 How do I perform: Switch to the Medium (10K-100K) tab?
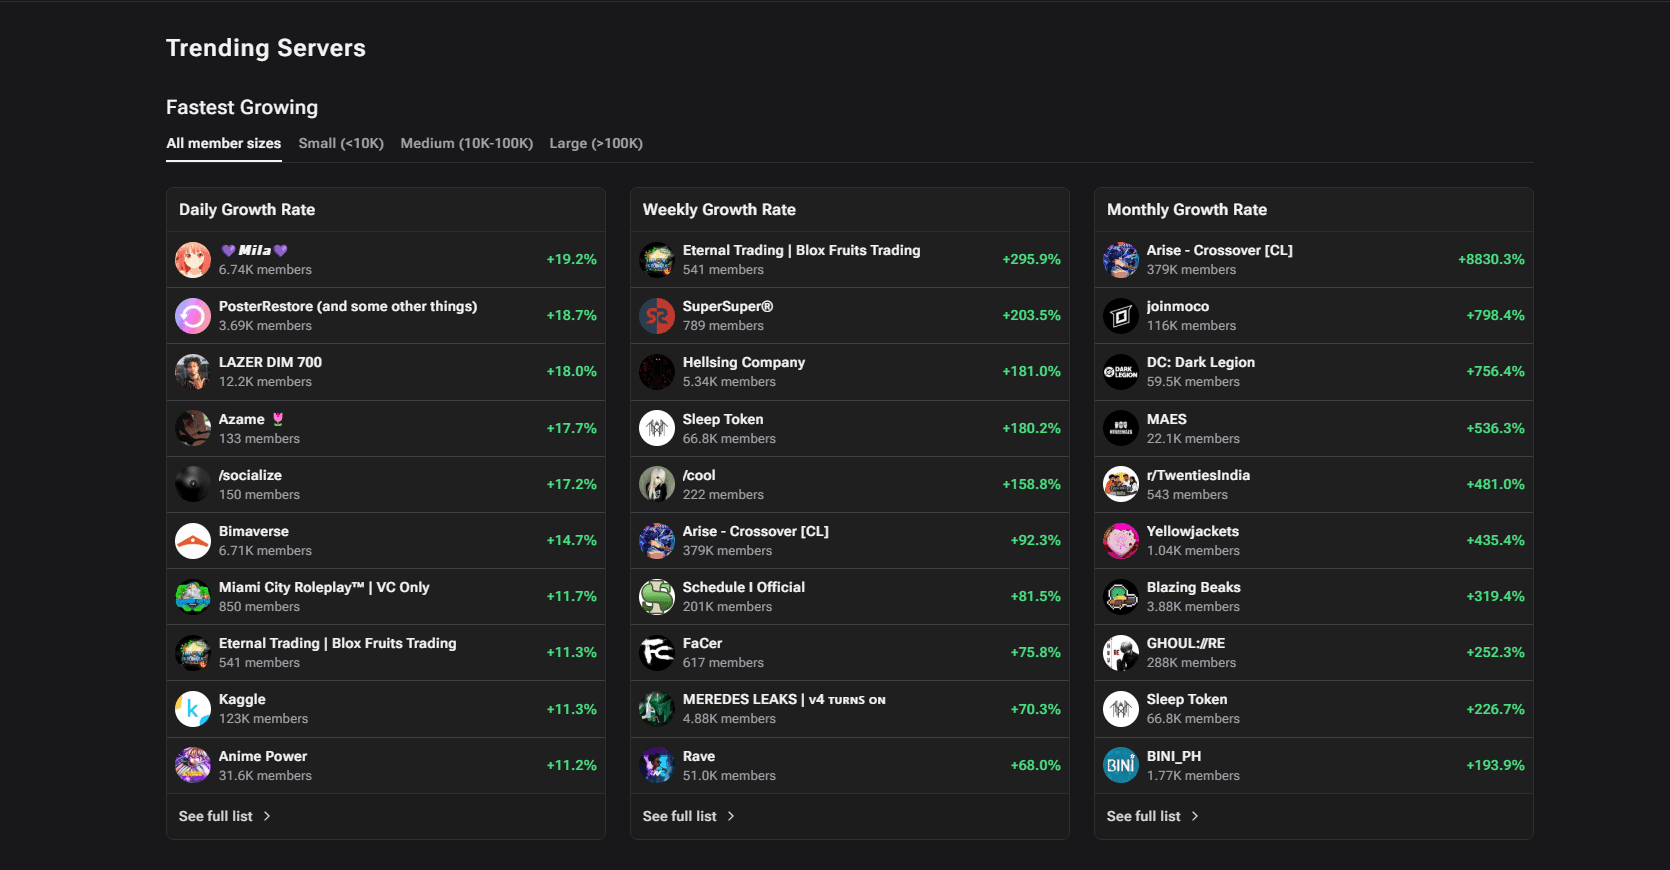click(467, 143)
